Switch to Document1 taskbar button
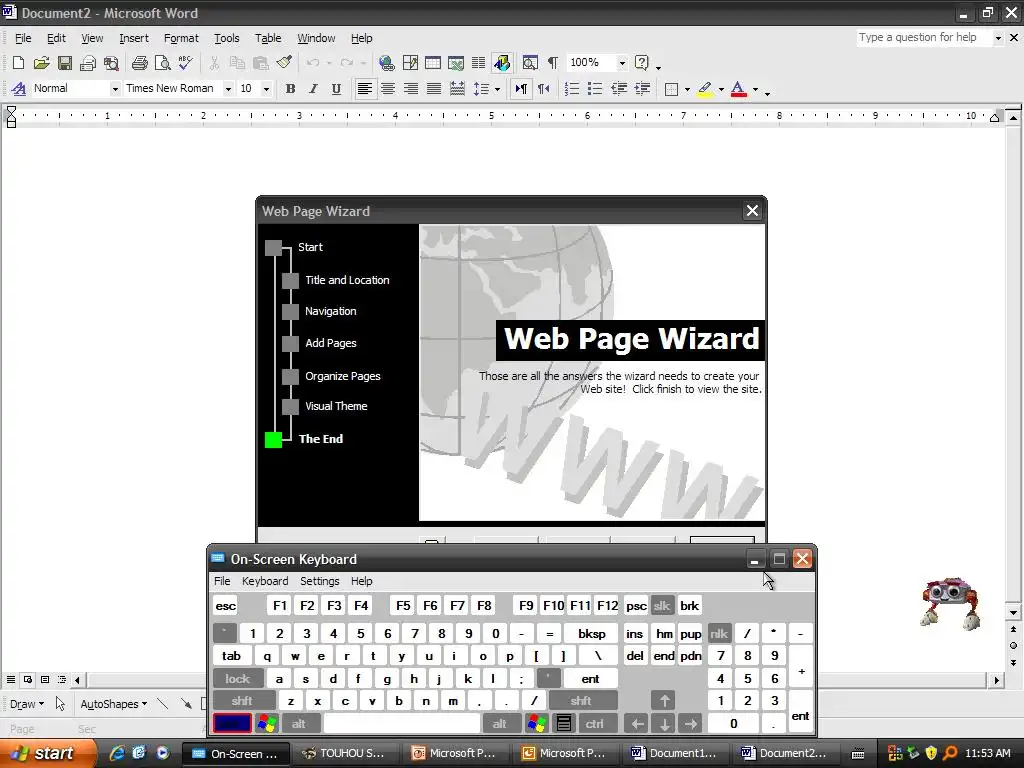Screen dimensions: 1024x768 [x=674, y=753]
